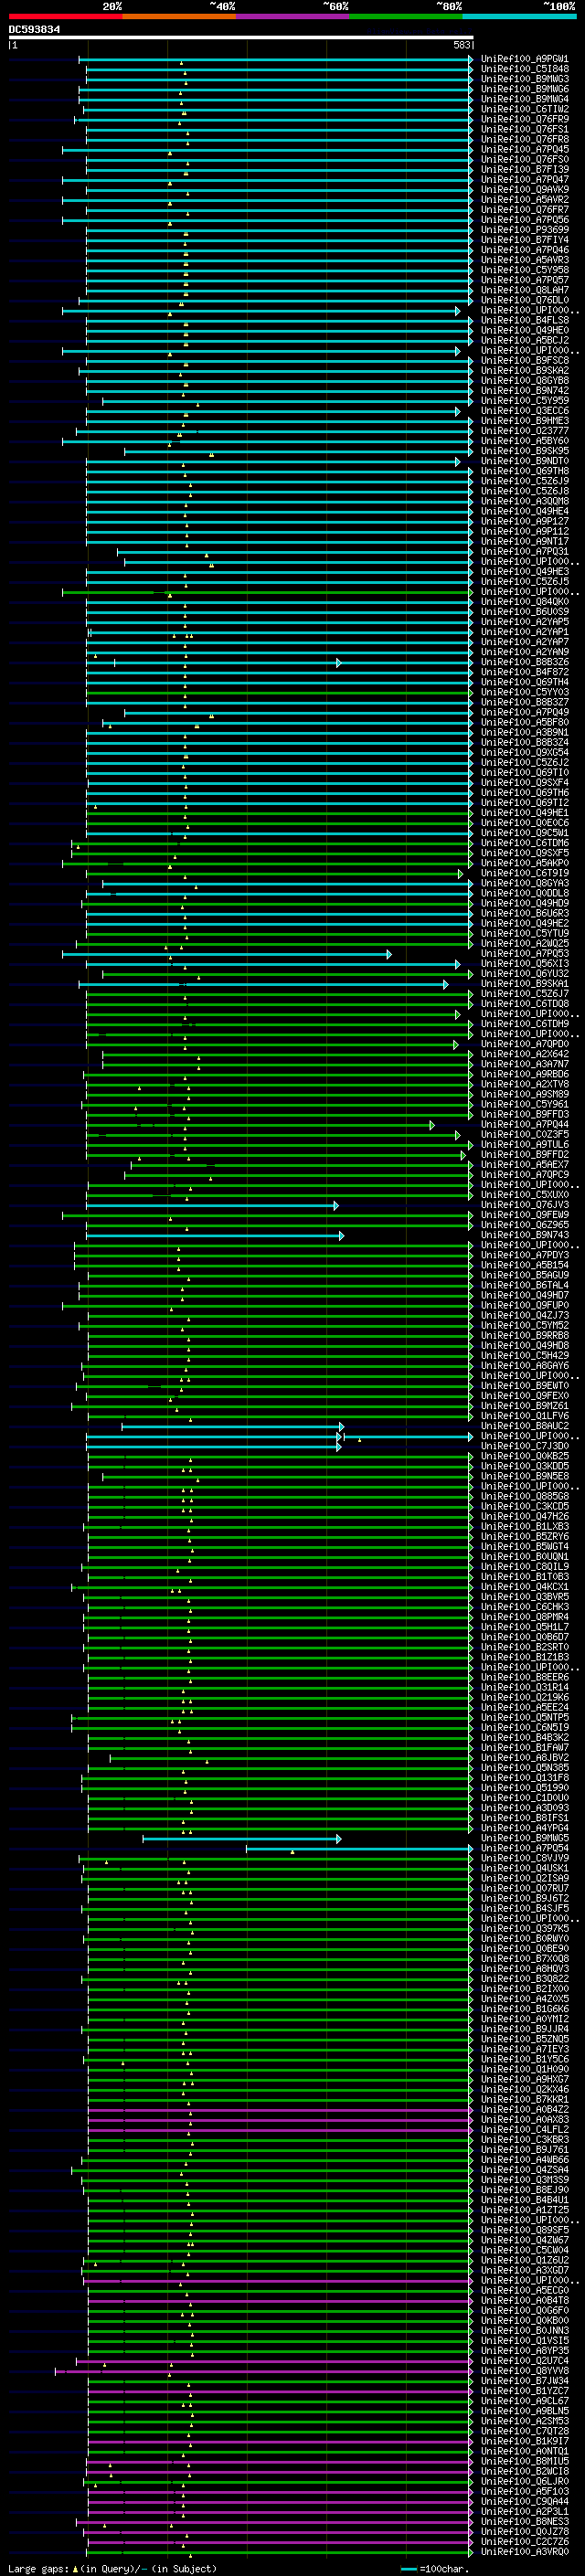The width and height of the screenshot is (585, 2576).
Task: Select hit UniRef100_Q8YVV8
Action: tap(524, 2371)
